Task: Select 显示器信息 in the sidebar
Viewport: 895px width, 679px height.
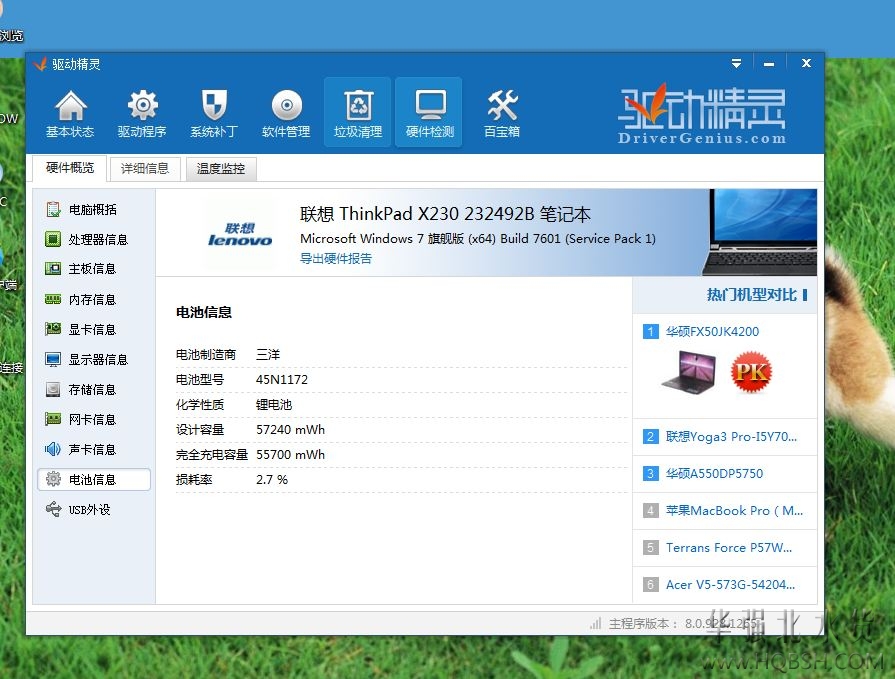Action: pyautogui.click(x=94, y=359)
